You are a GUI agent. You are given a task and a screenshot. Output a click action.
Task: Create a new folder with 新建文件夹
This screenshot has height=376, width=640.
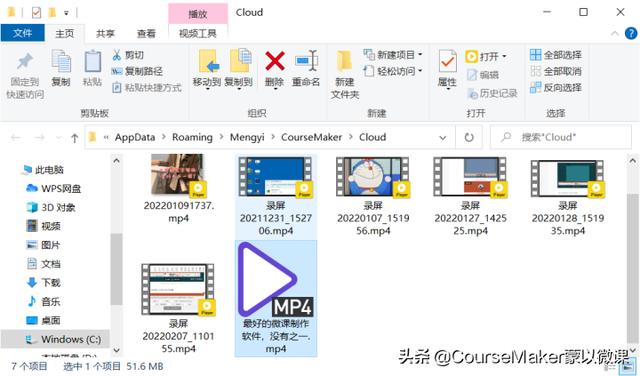[x=344, y=74]
